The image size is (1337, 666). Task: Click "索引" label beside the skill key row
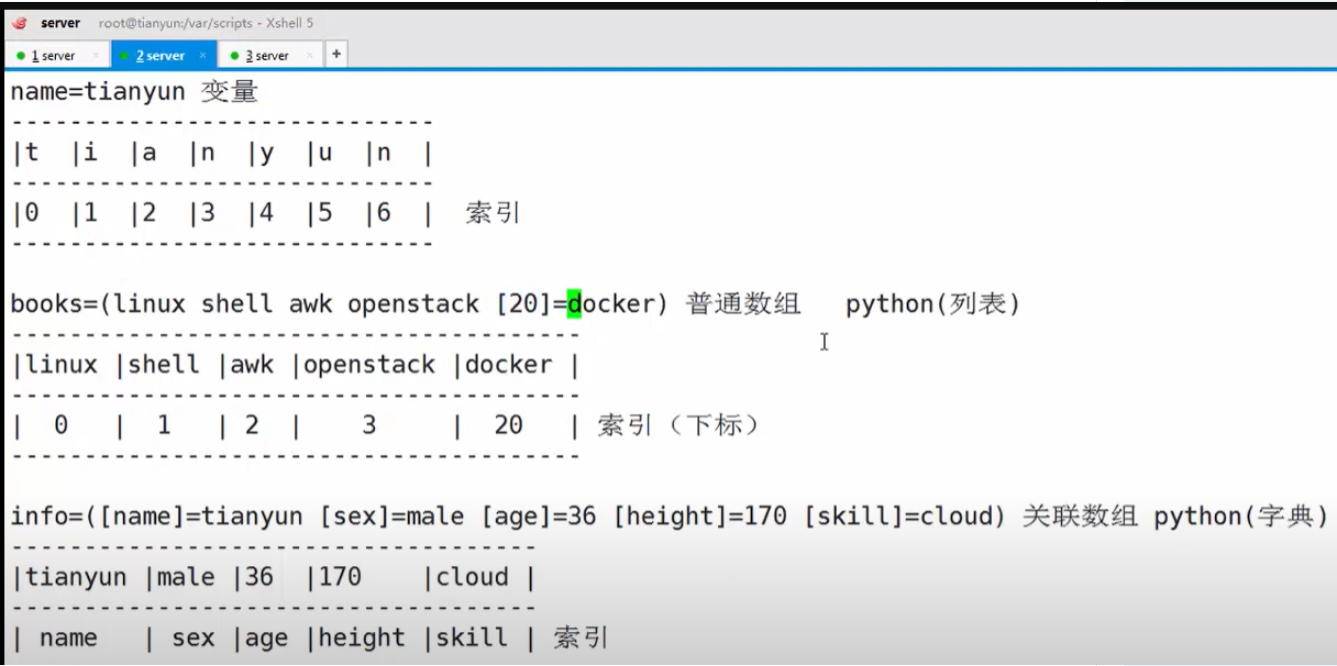click(x=581, y=638)
